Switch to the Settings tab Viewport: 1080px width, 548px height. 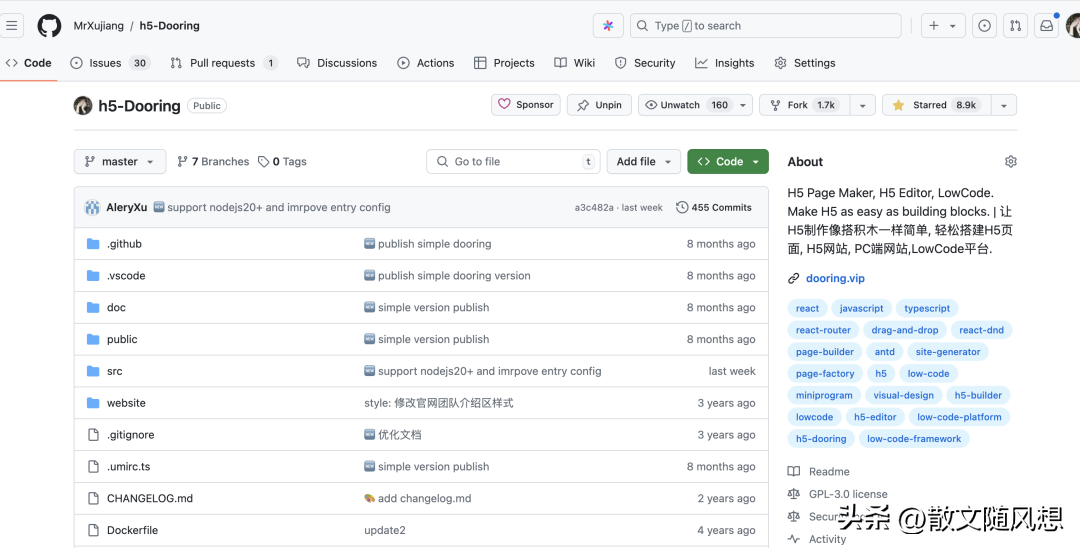pos(804,63)
